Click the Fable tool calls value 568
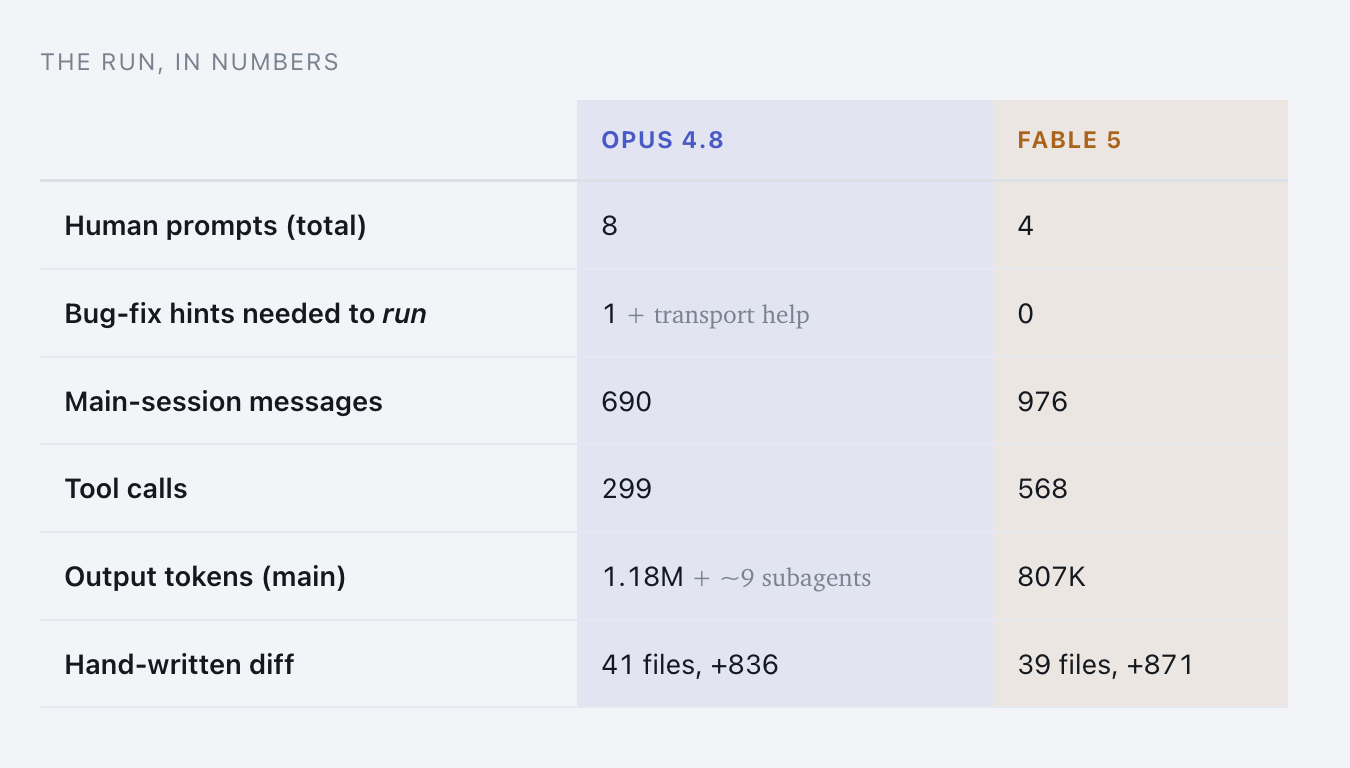This screenshot has height=768, width=1350. pos(1043,489)
